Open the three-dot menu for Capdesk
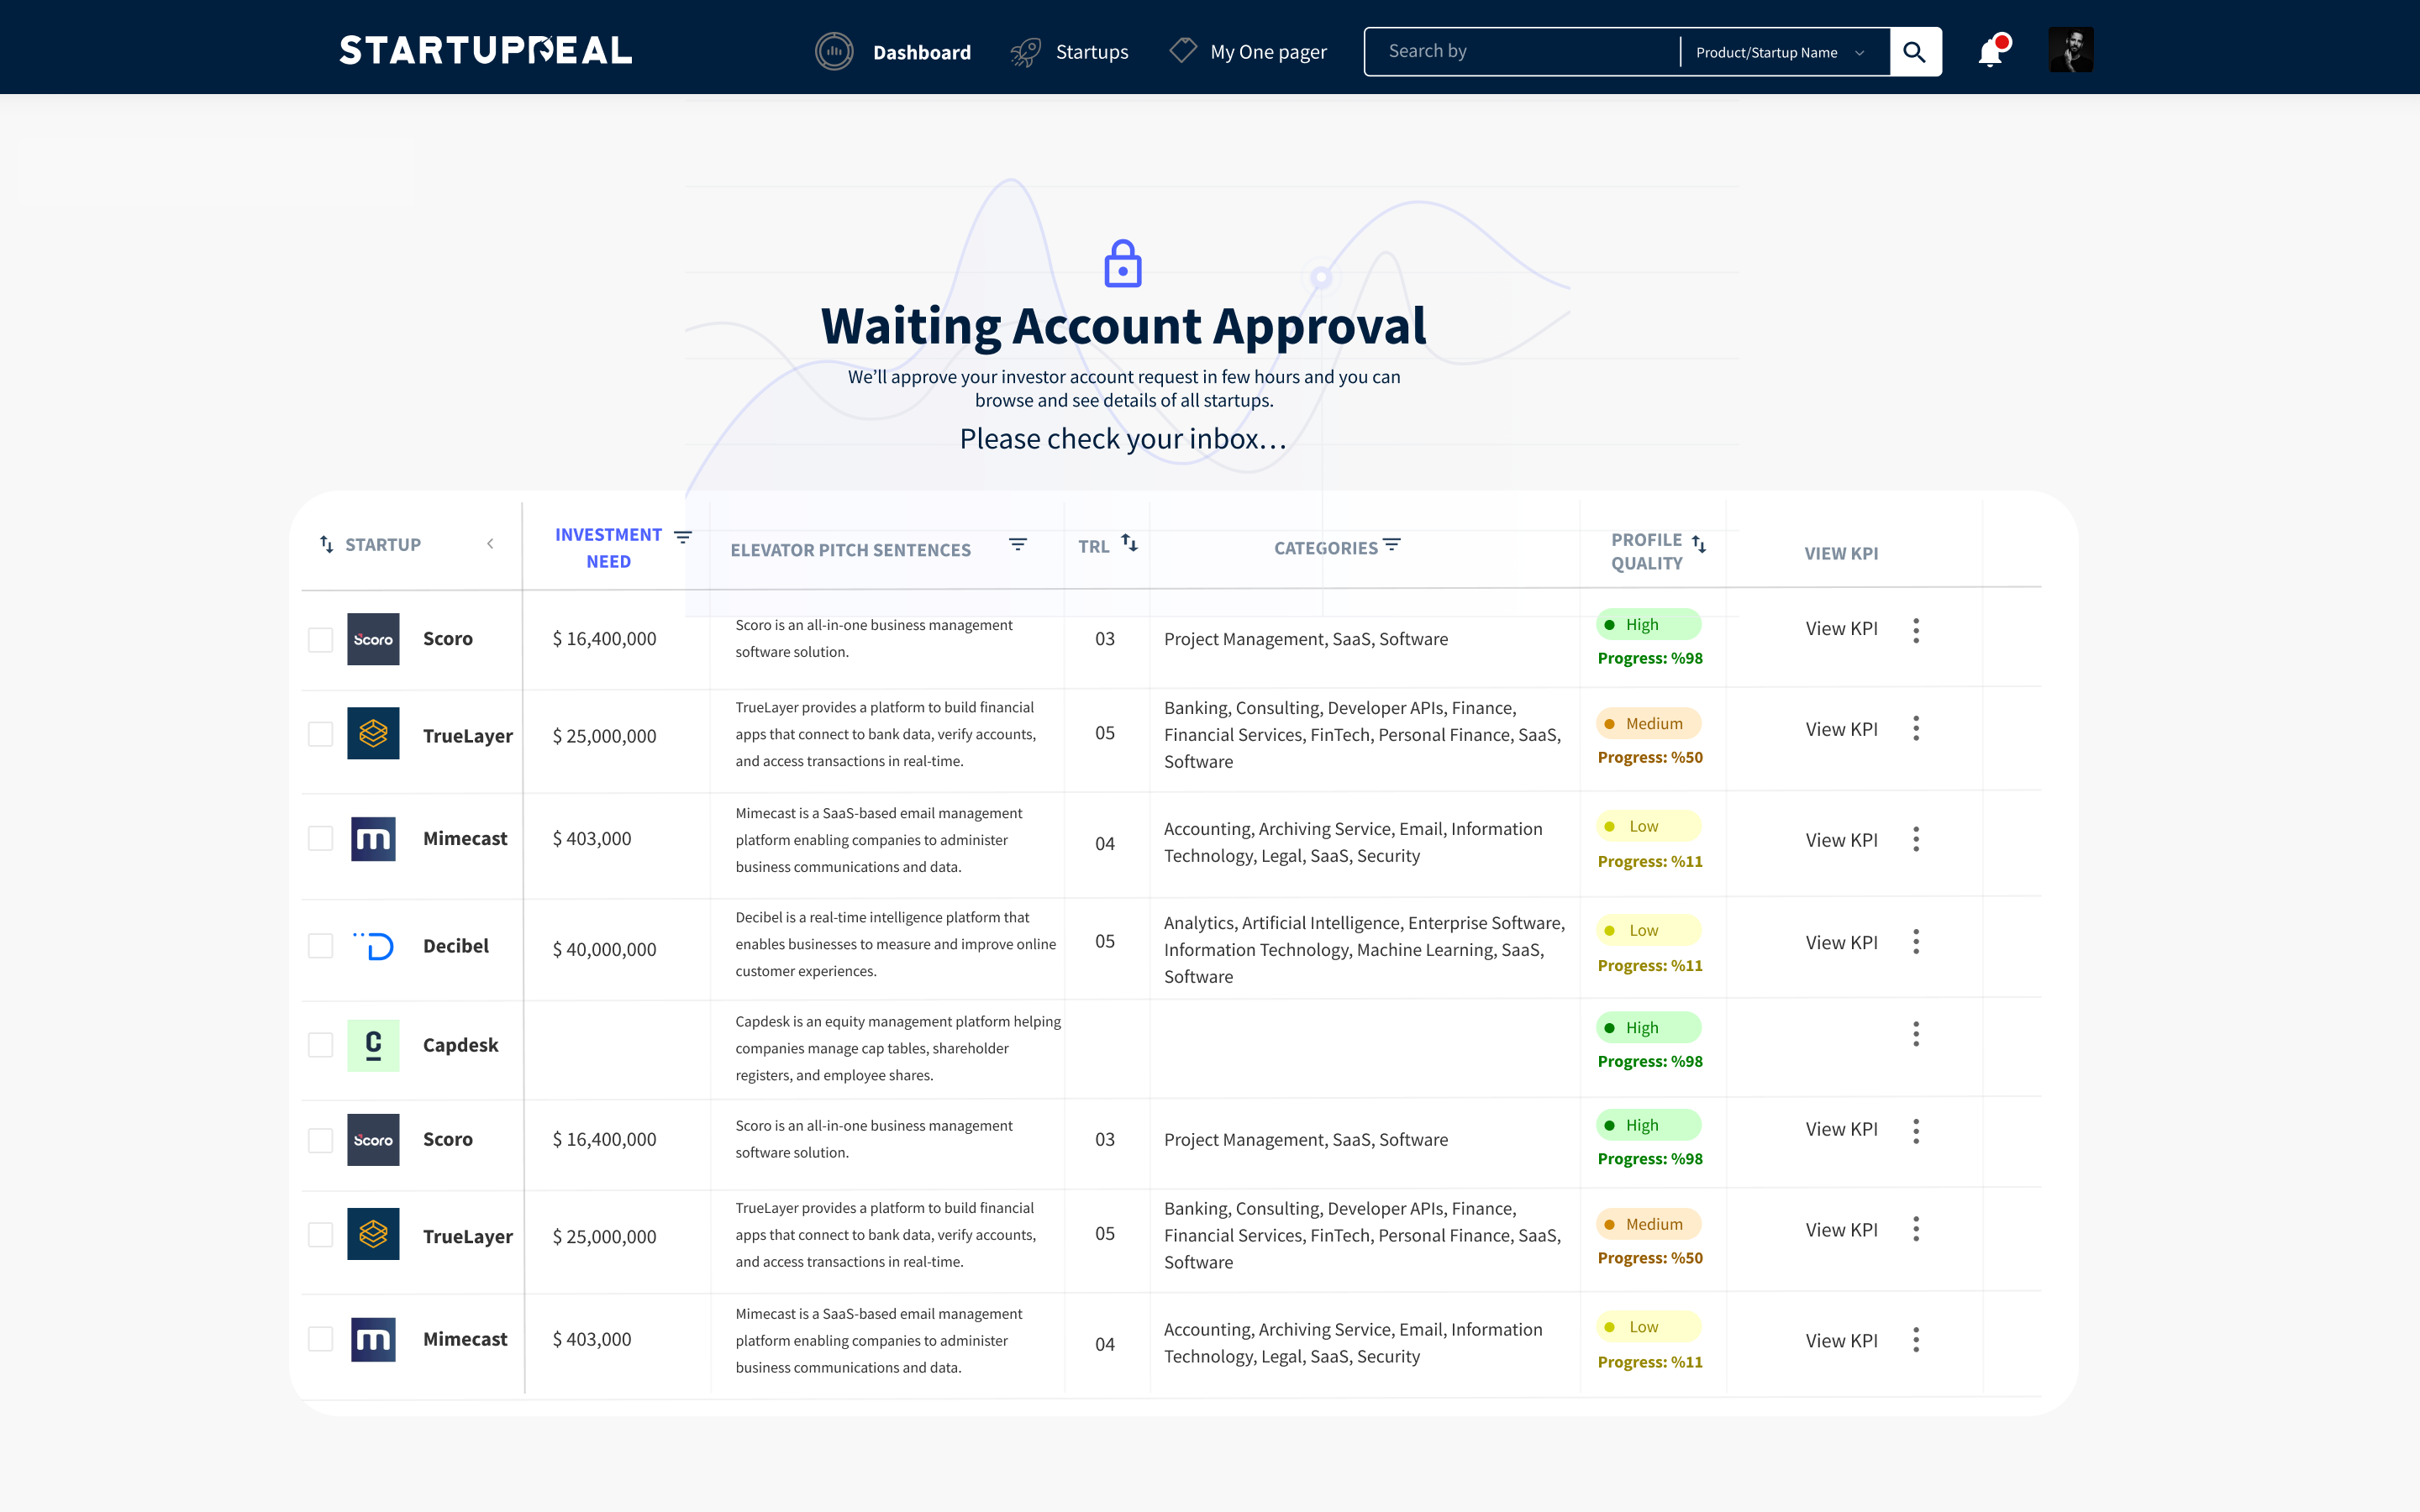The width and height of the screenshot is (2420, 1512). pos(1916,1034)
